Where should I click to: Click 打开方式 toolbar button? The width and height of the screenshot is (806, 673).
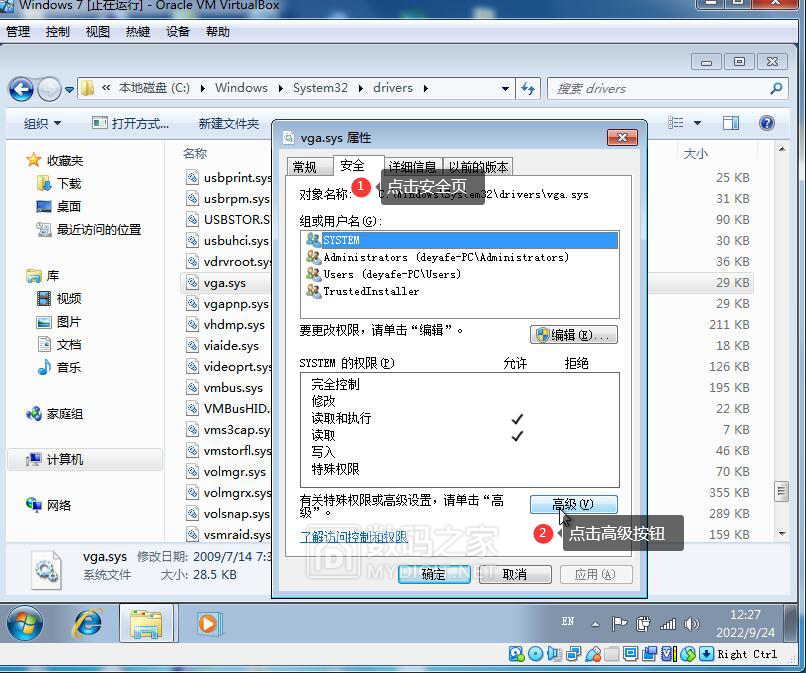pos(131,123)
